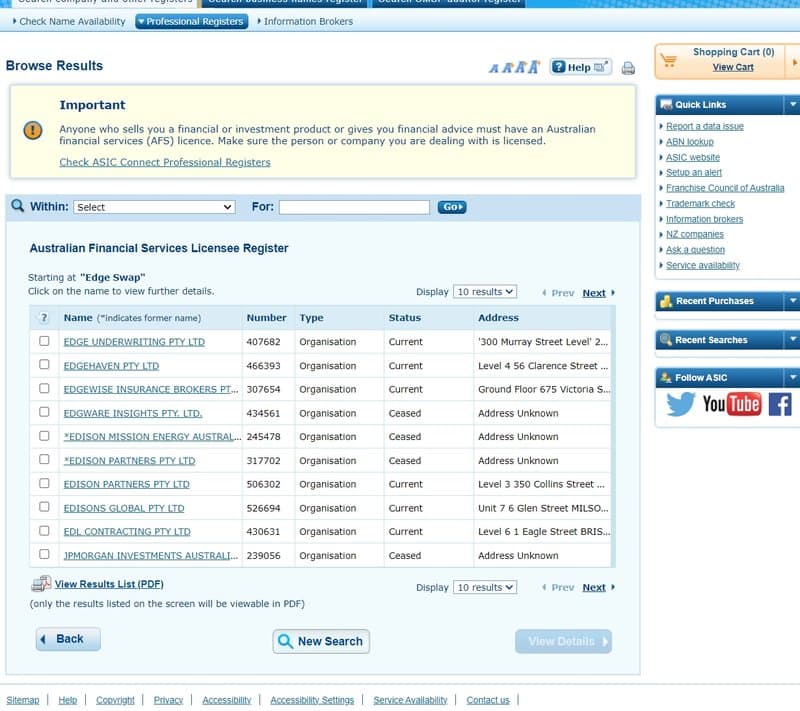
Task: Sort by Status column header
Action: [405, 318]
